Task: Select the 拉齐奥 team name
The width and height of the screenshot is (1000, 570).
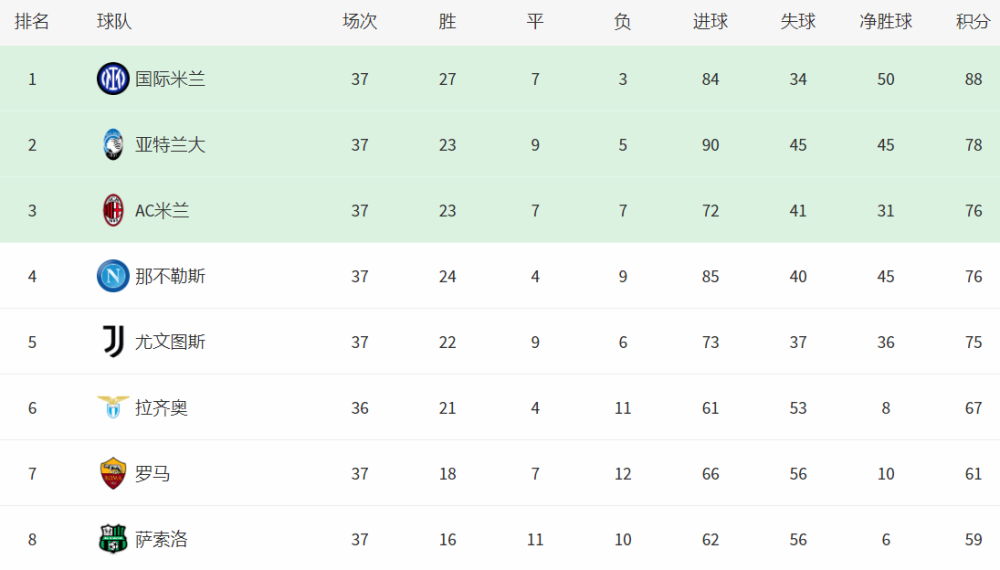Action: point(161,407)
